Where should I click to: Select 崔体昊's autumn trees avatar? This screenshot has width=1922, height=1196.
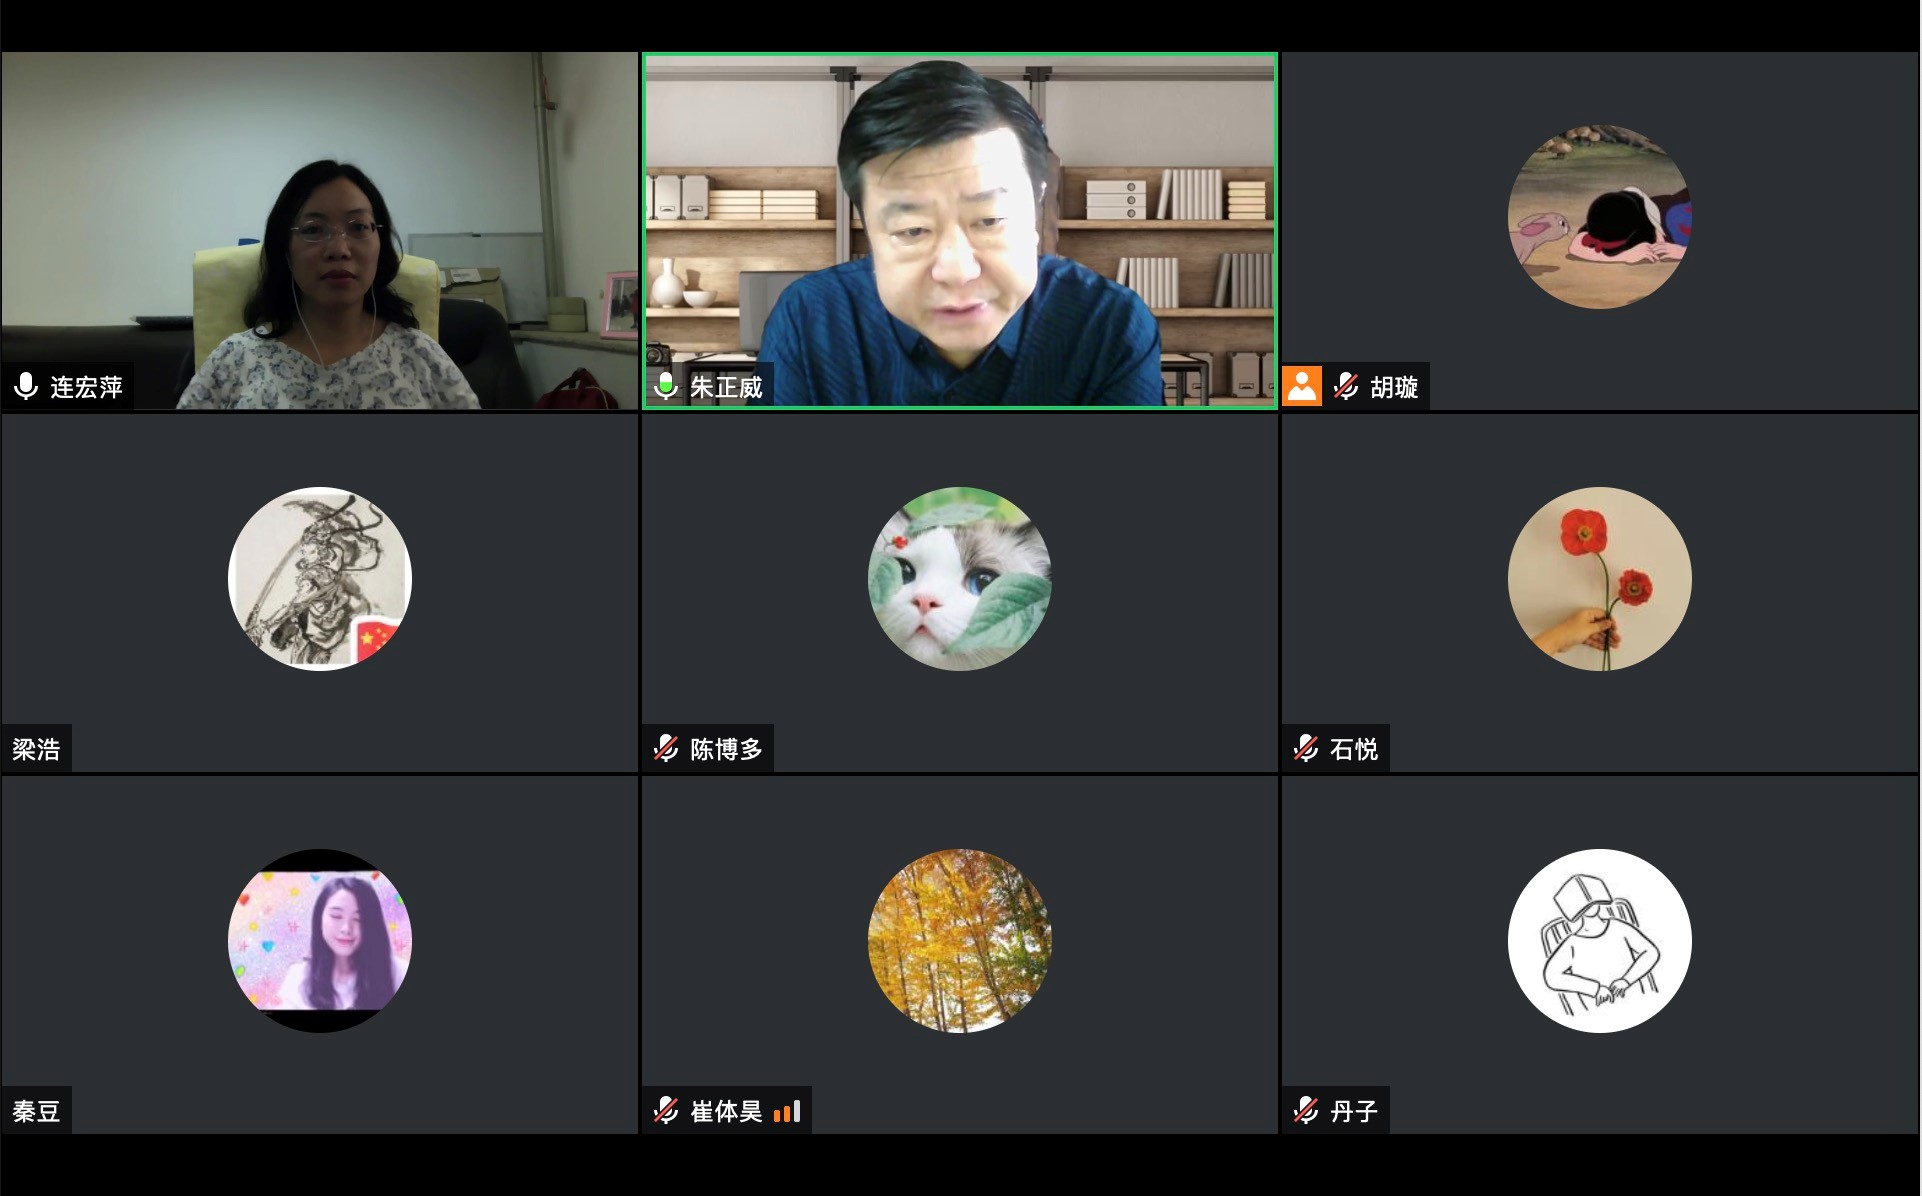coord(960,941)
